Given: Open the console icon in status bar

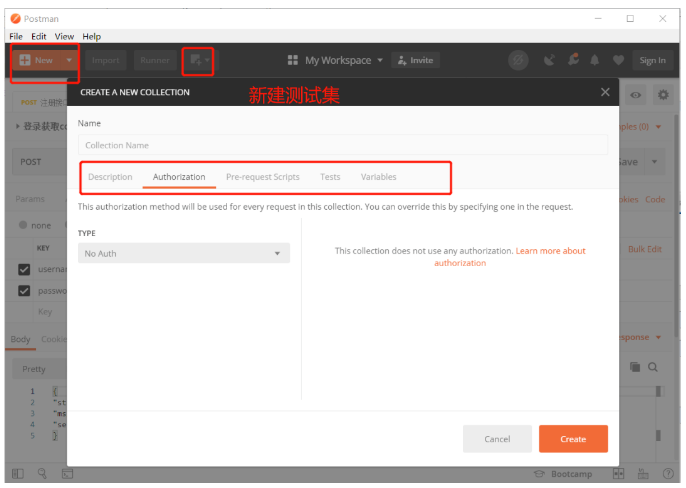Looking at the screenshot, I should (x=67, y=474).
